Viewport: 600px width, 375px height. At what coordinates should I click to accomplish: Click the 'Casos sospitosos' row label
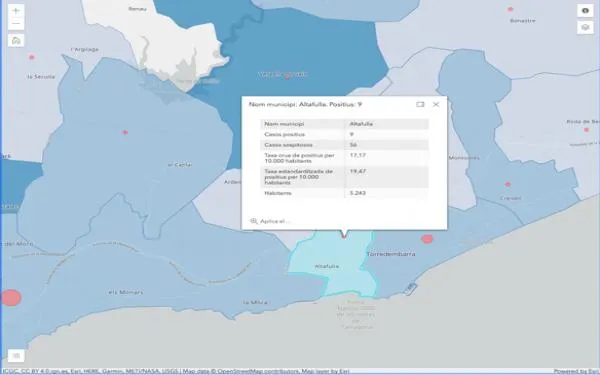(289, 145)
